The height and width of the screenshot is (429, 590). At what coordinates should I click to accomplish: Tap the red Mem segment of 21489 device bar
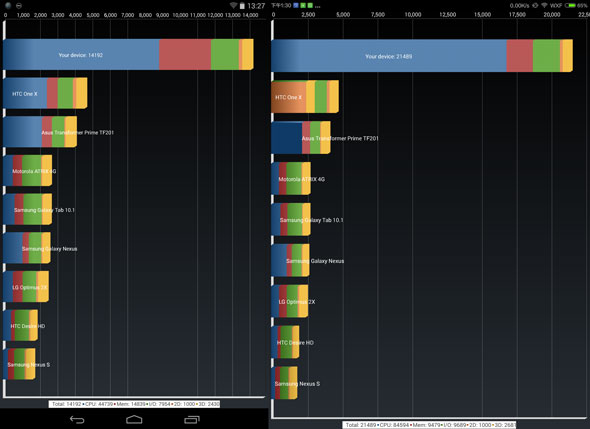point(520,56)
